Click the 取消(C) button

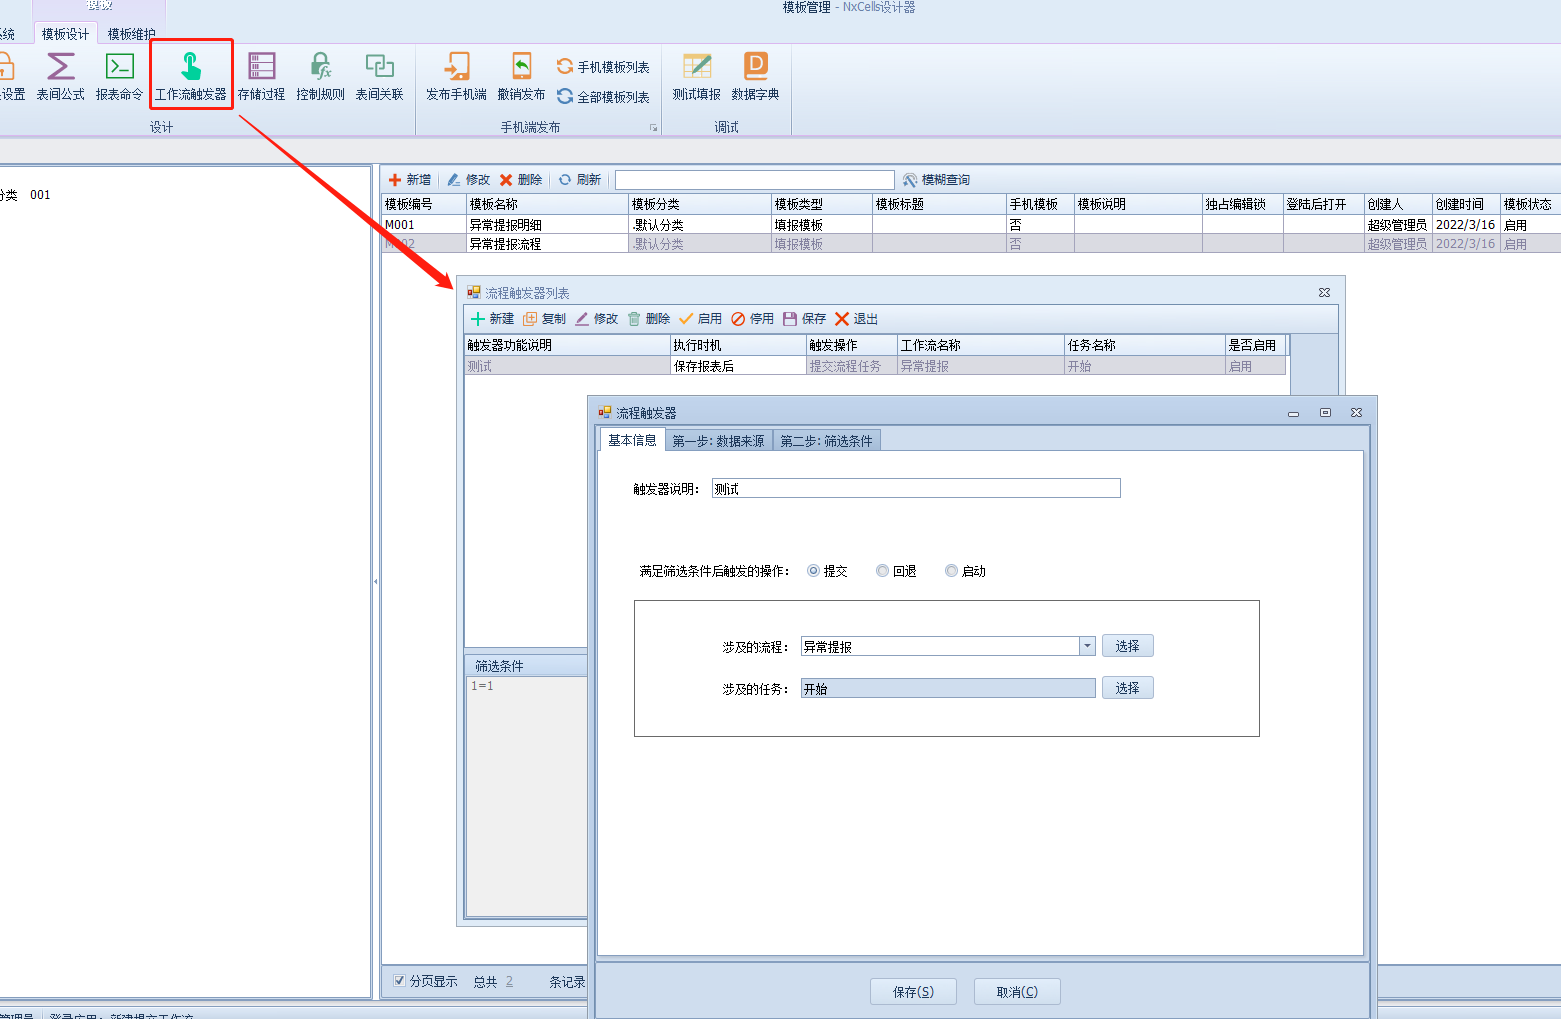[1017, 992]
